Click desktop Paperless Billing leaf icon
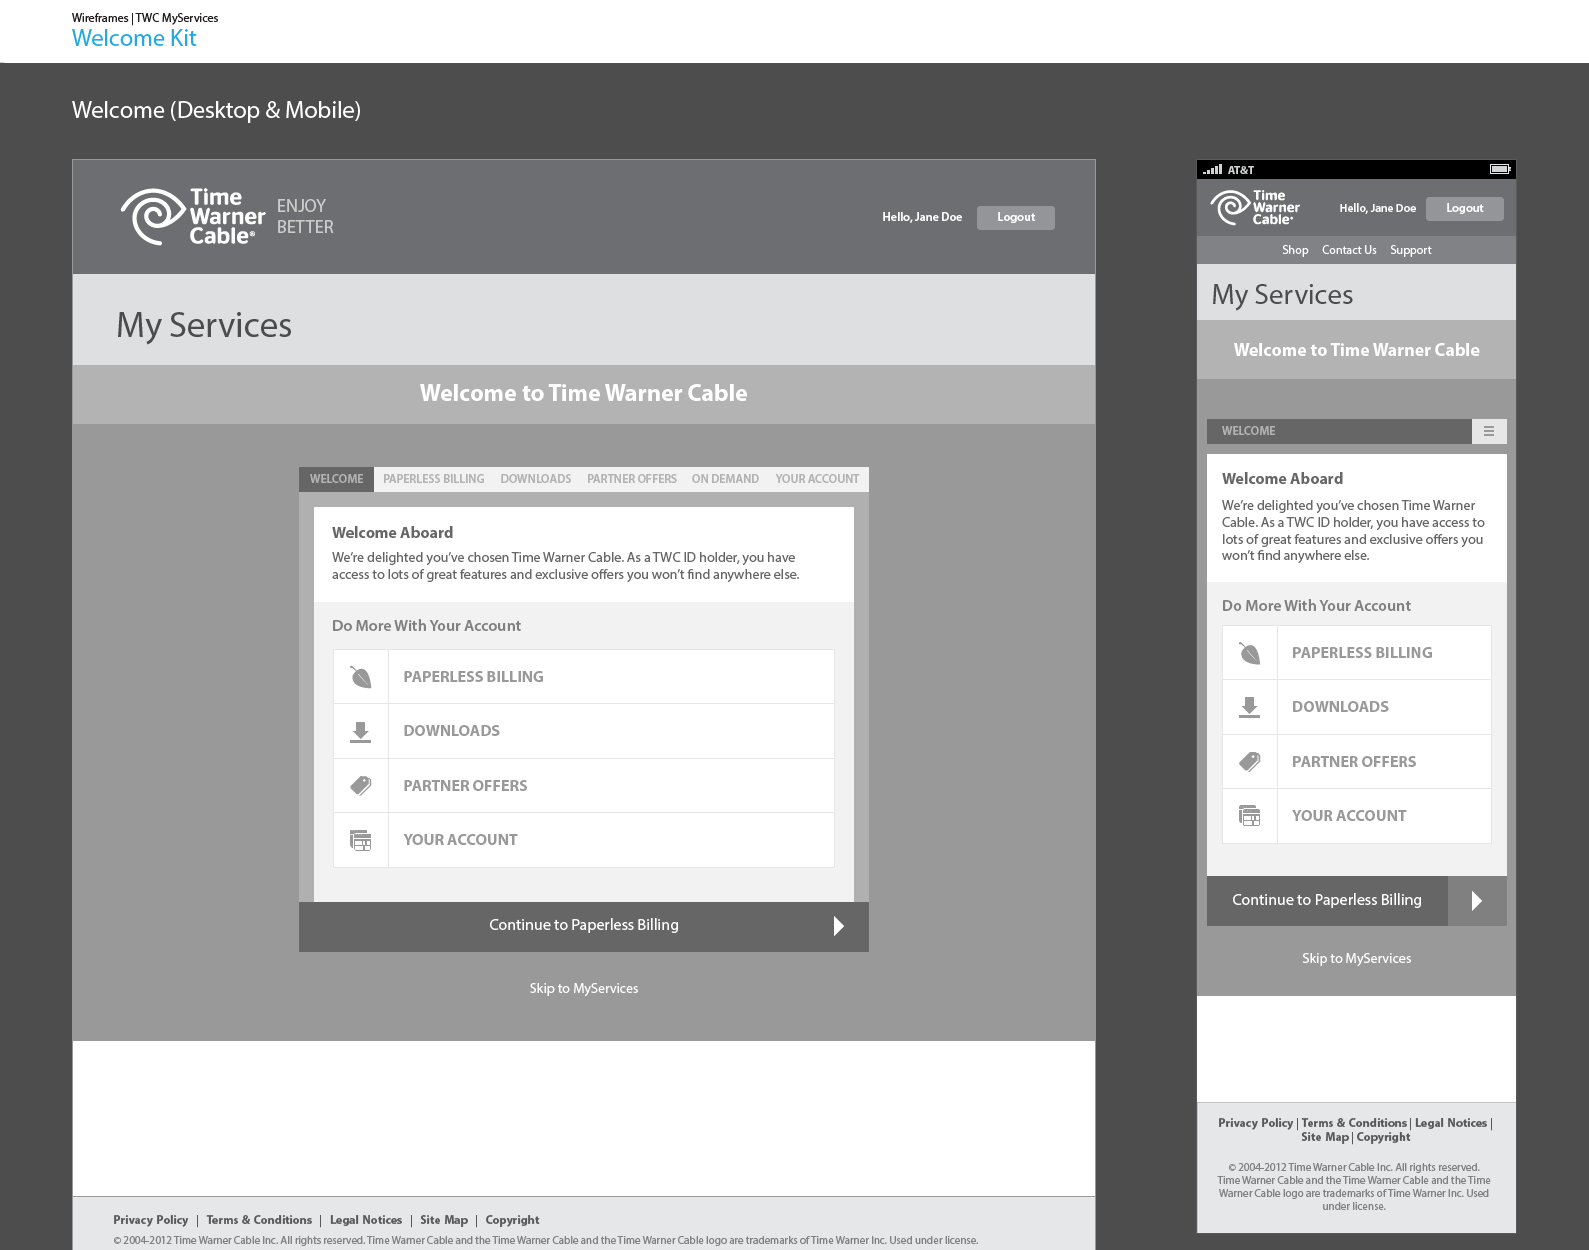Image resolution: width=1589 pixels, height=1250 pixels. tap(361, 677)
